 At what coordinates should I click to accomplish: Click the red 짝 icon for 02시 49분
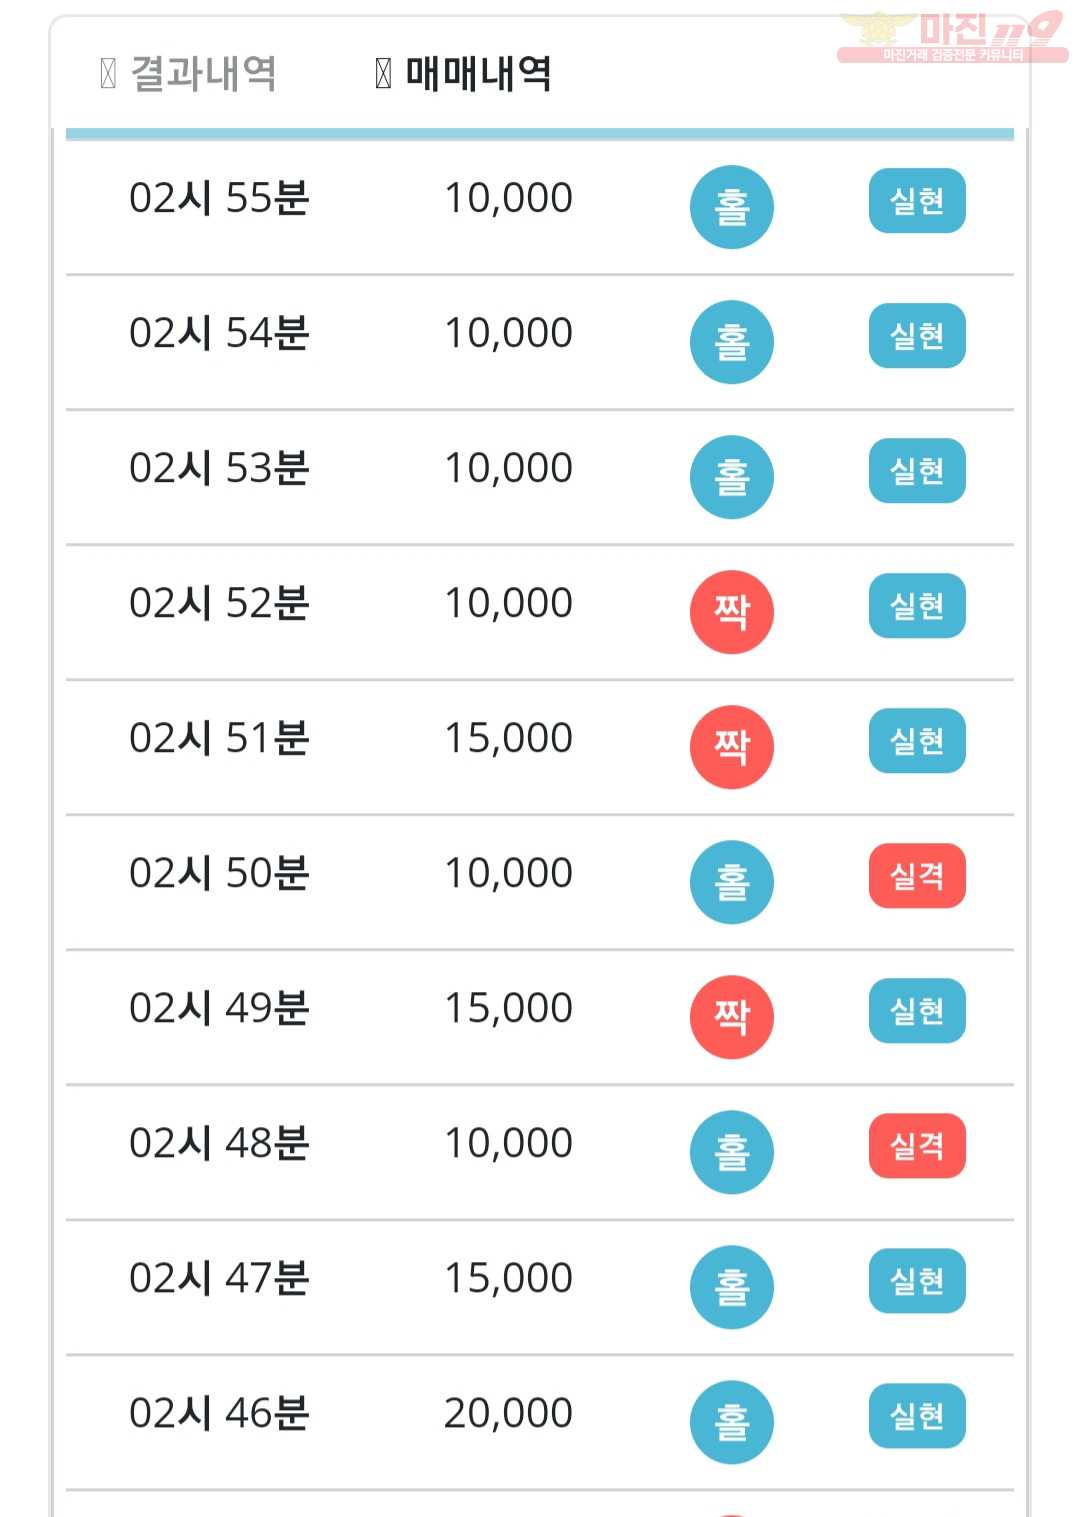pos(732,1017)
